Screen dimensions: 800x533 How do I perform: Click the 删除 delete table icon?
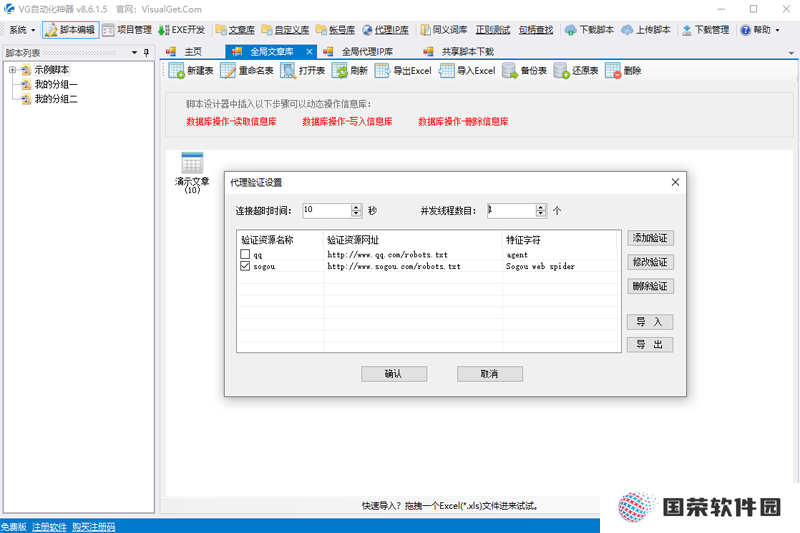613,71
